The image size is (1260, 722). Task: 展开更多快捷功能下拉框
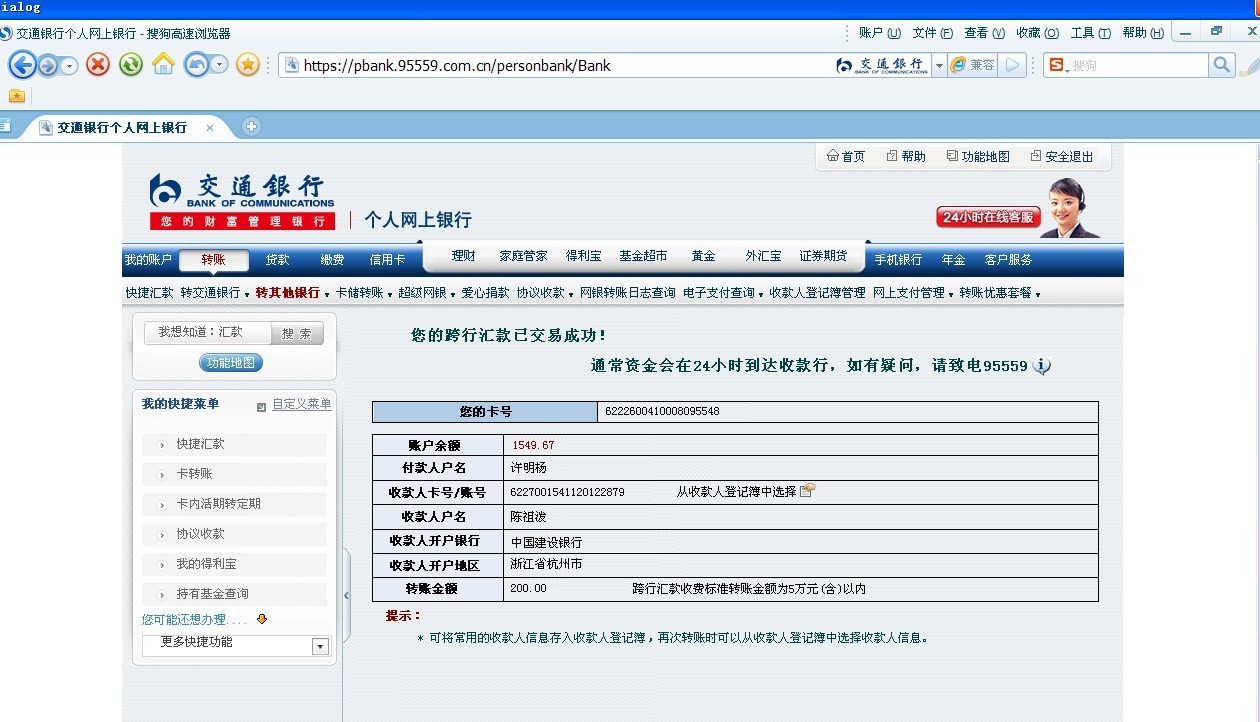(x=319, y=646)
